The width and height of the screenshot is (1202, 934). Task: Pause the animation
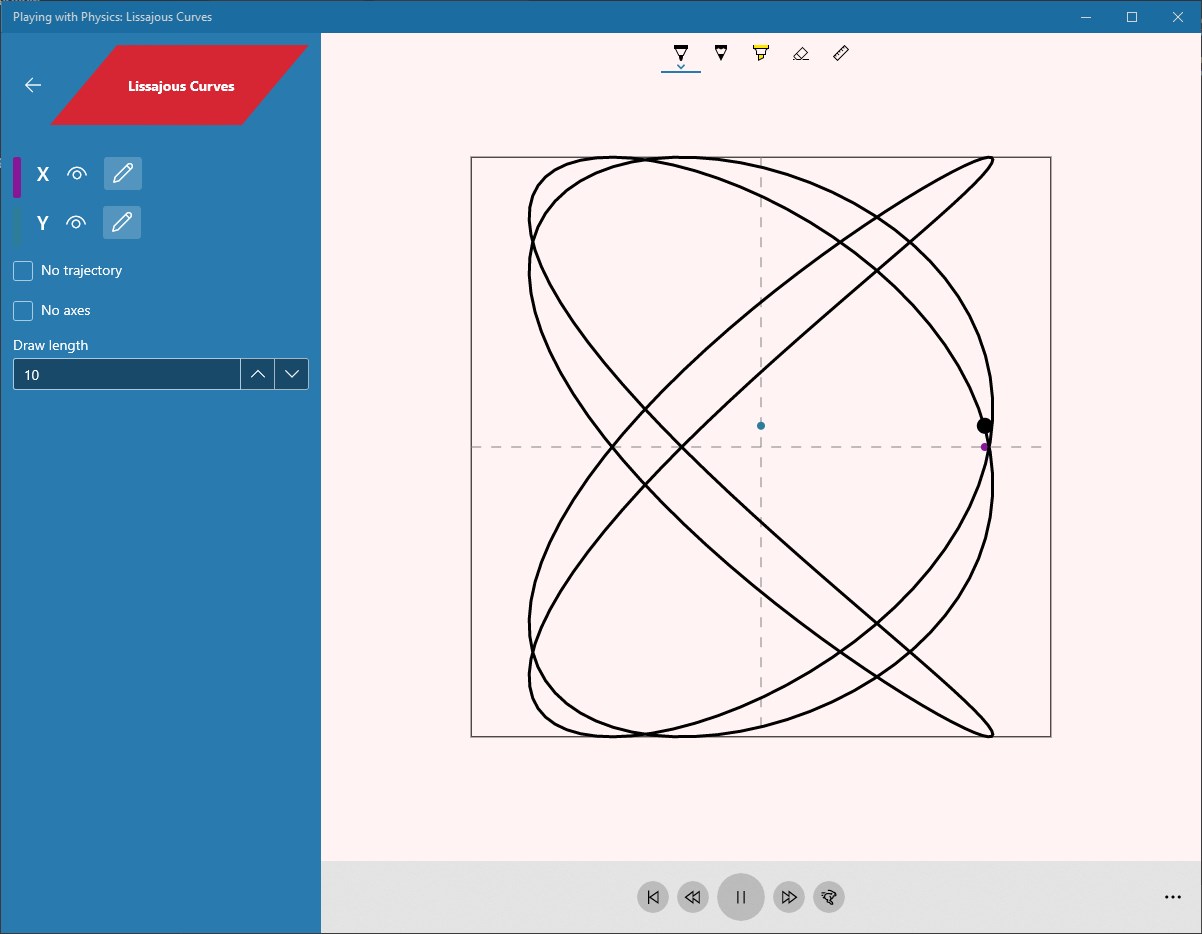[x=741, y=897]
